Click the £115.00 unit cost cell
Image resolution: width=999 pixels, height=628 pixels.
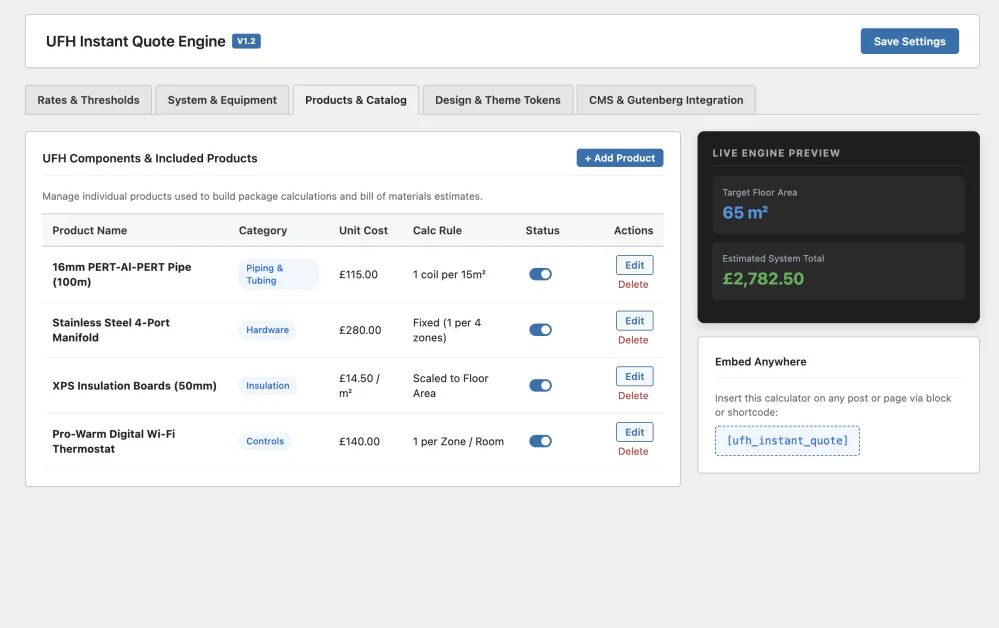coord(358,275)
